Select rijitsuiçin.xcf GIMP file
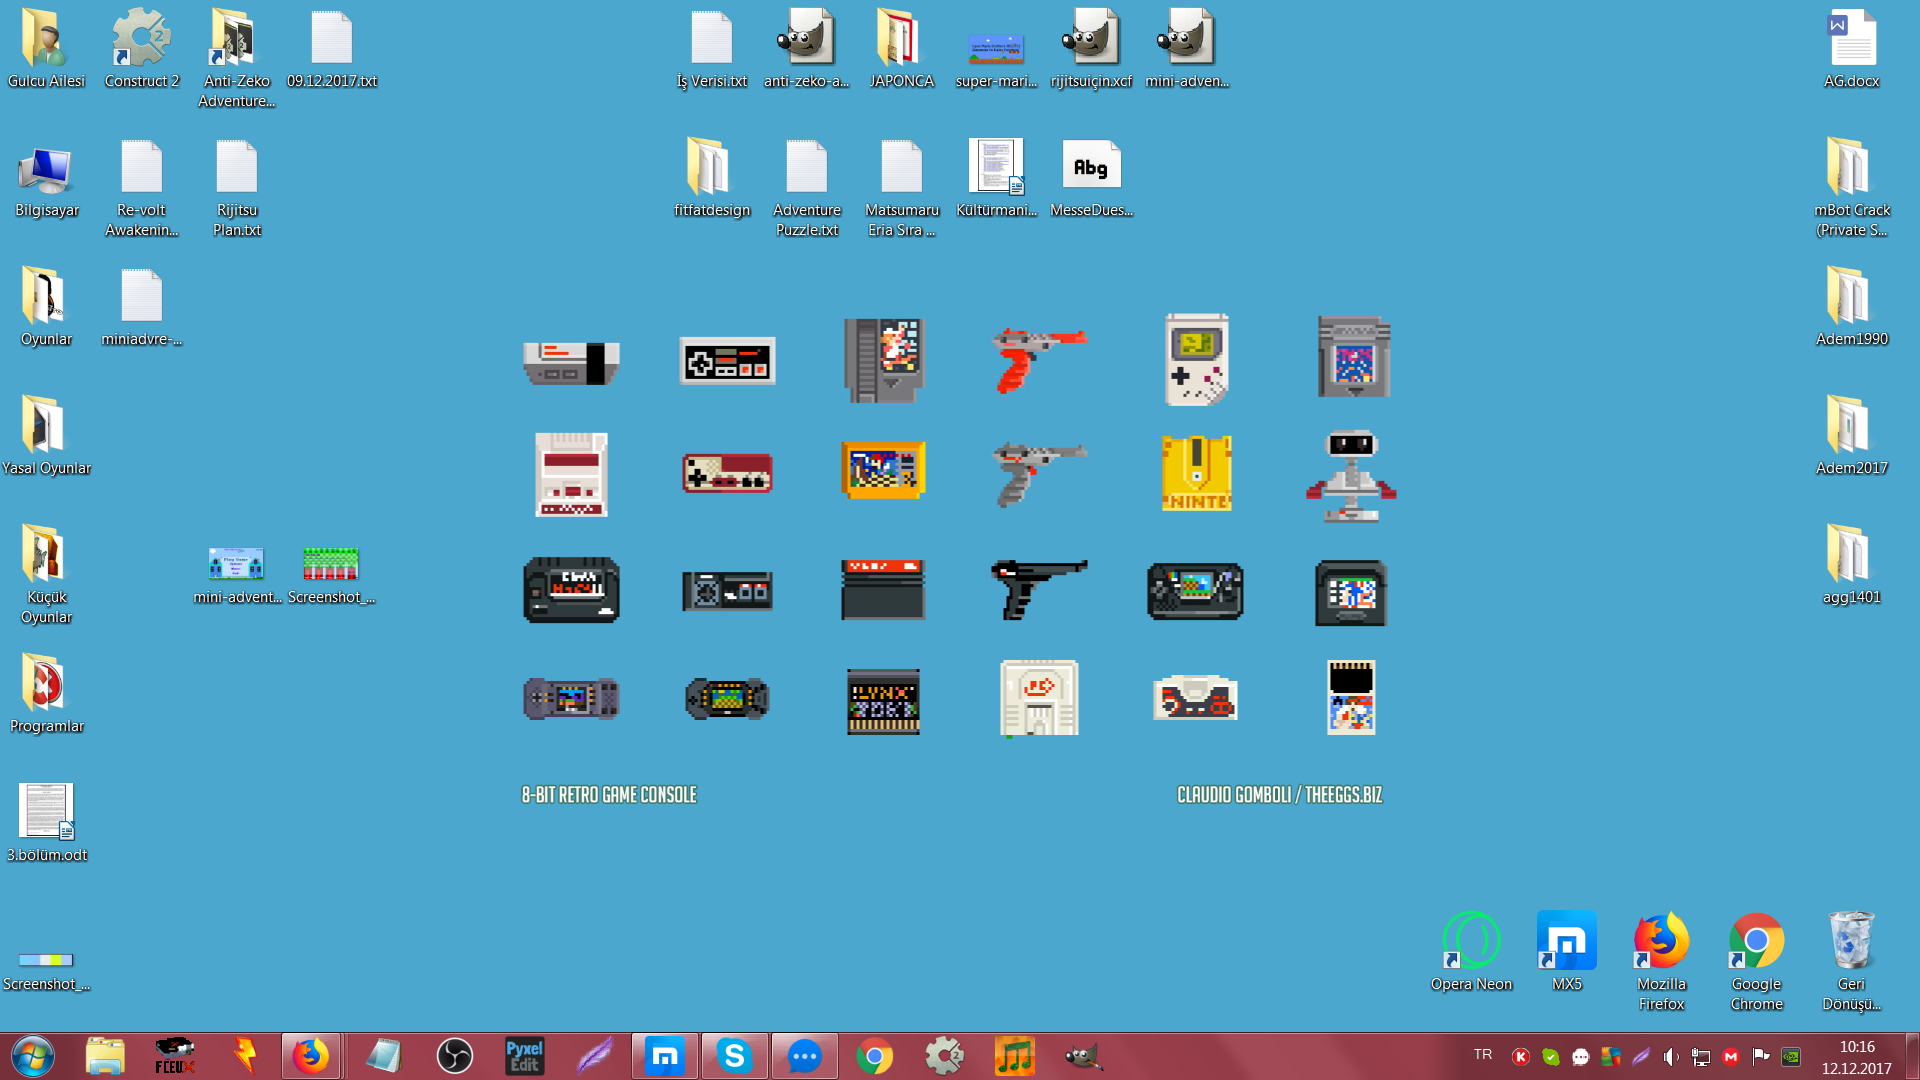 coord(1091,50)
